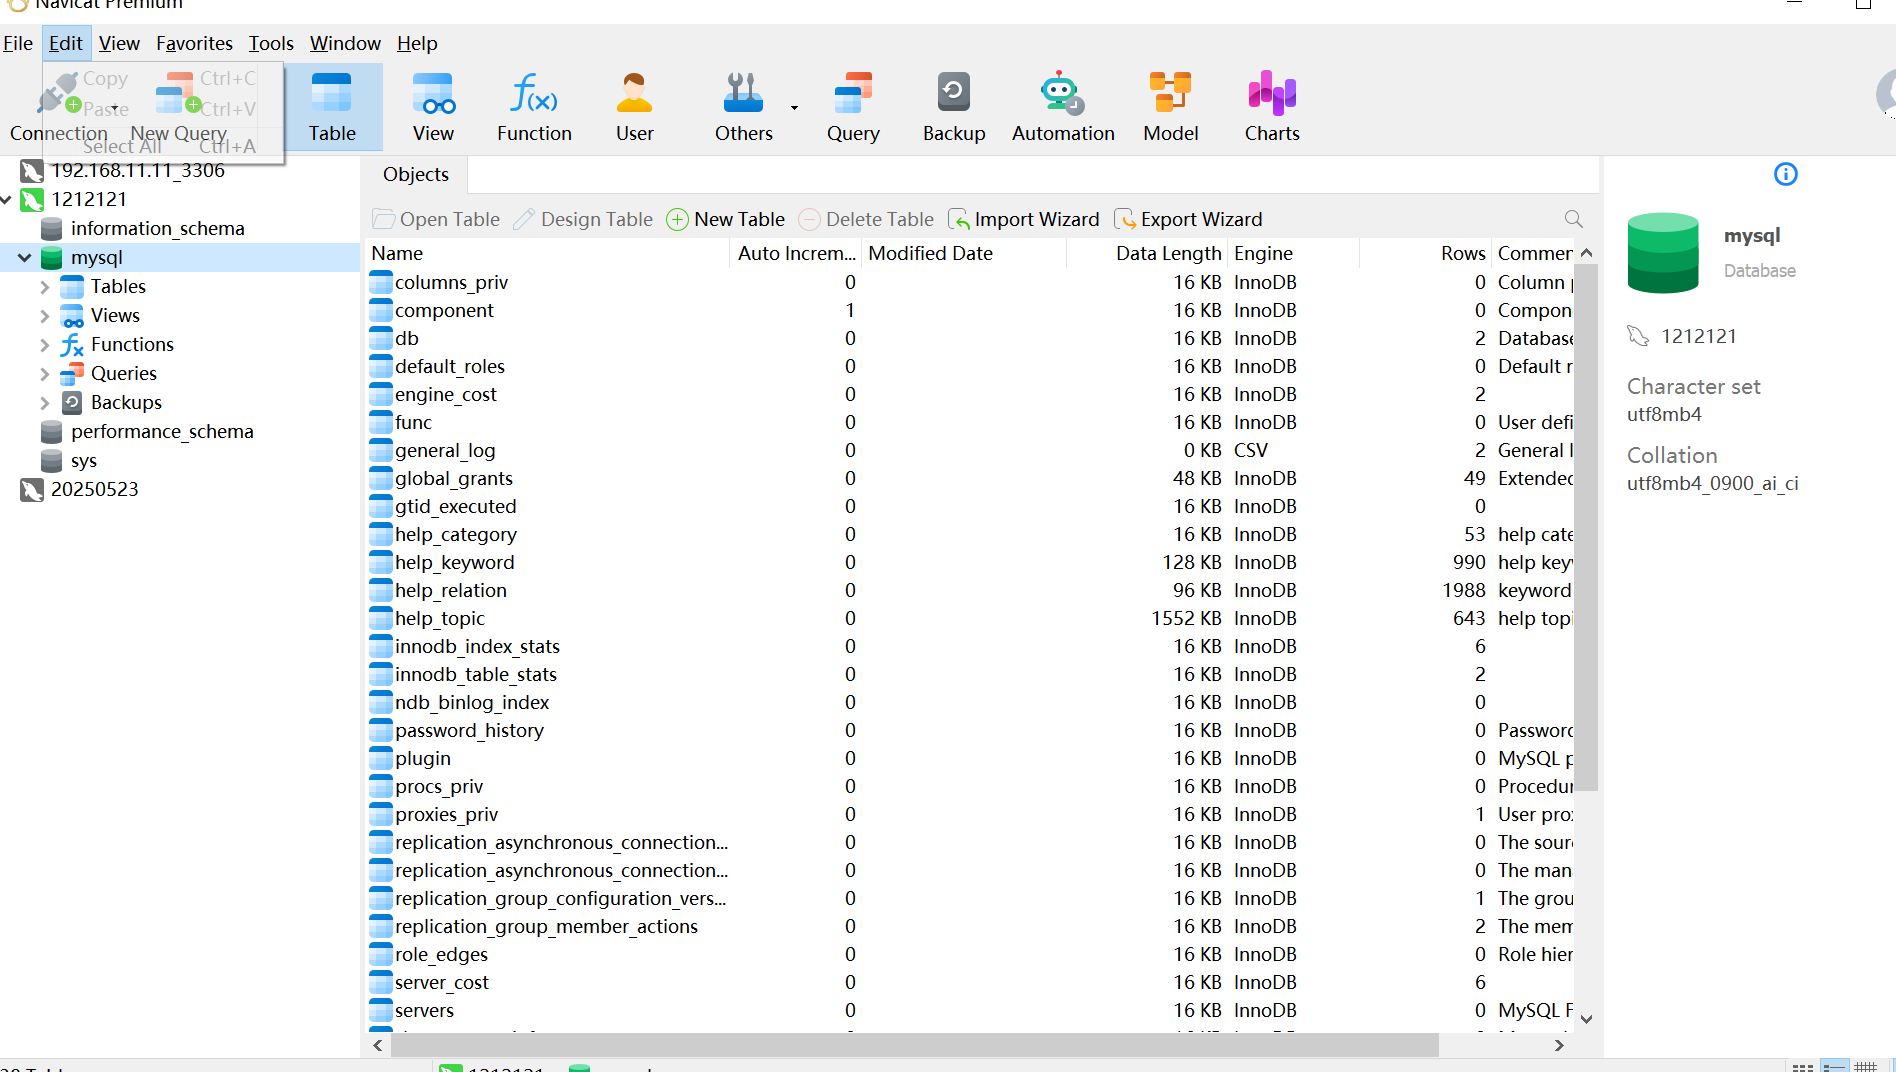Click the Views node icon in tree
Screen dimensions: 1896x1072
[x=72, y=316]
